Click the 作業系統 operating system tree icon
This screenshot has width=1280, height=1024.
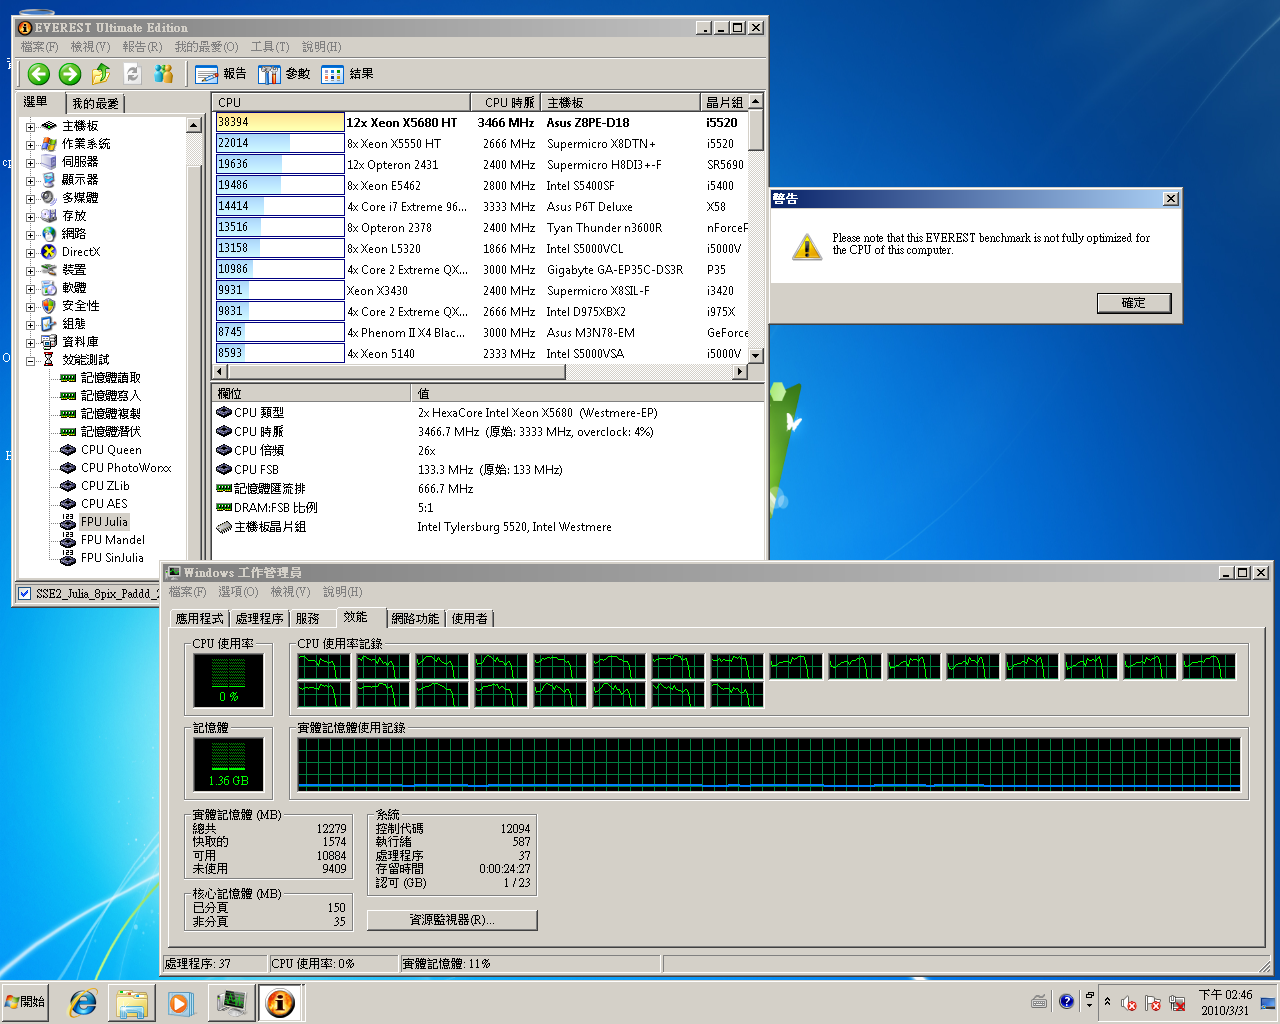(x=49, y=144)
